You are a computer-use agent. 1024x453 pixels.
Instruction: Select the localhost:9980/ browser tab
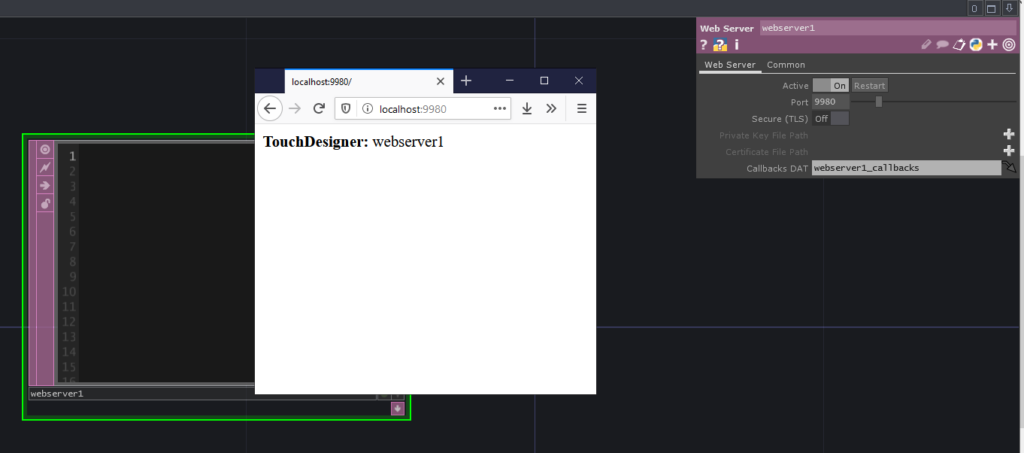[369, 82]
